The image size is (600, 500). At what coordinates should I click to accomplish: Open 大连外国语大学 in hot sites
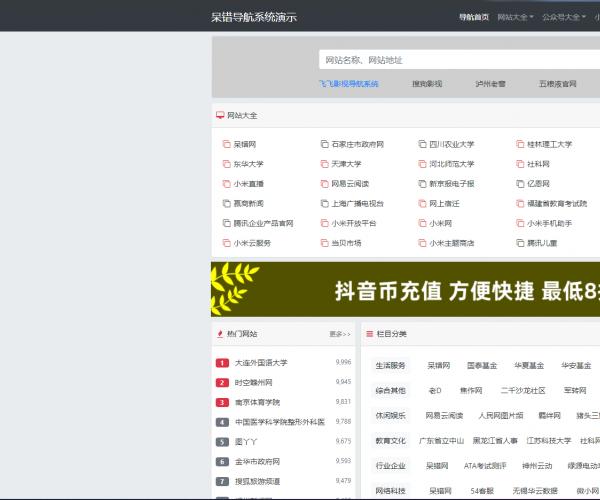[261, 363]
